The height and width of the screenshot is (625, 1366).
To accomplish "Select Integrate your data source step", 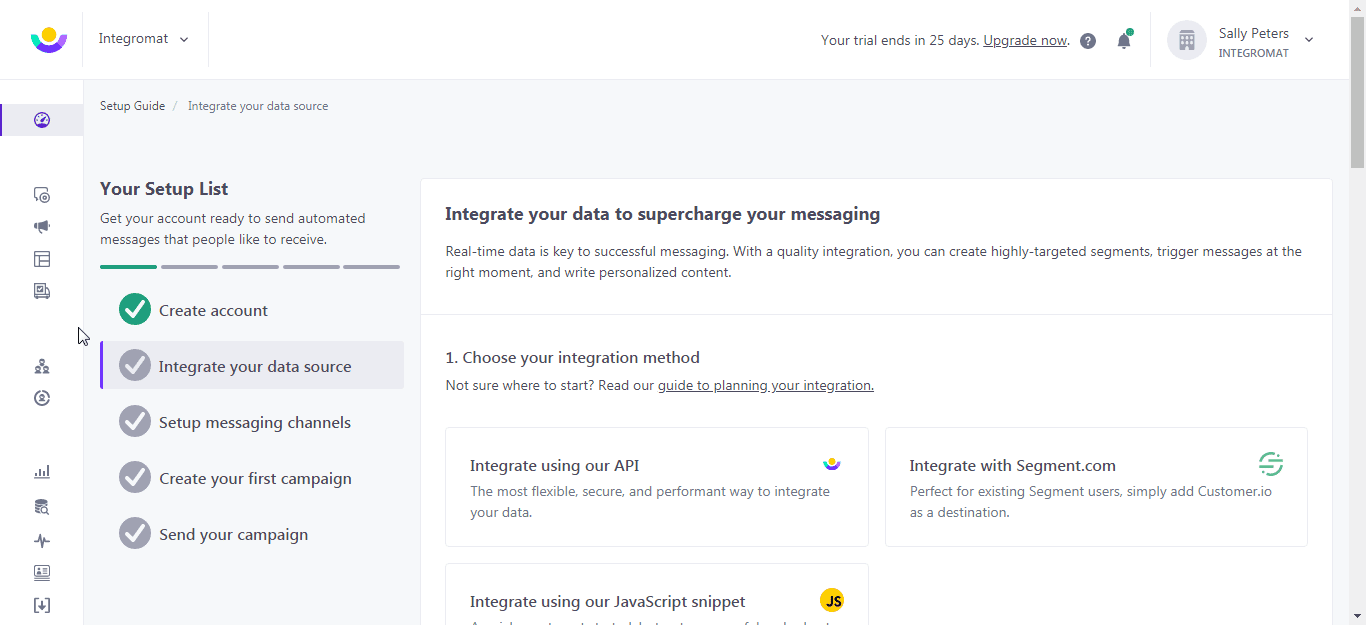I will tap(252, 365).
